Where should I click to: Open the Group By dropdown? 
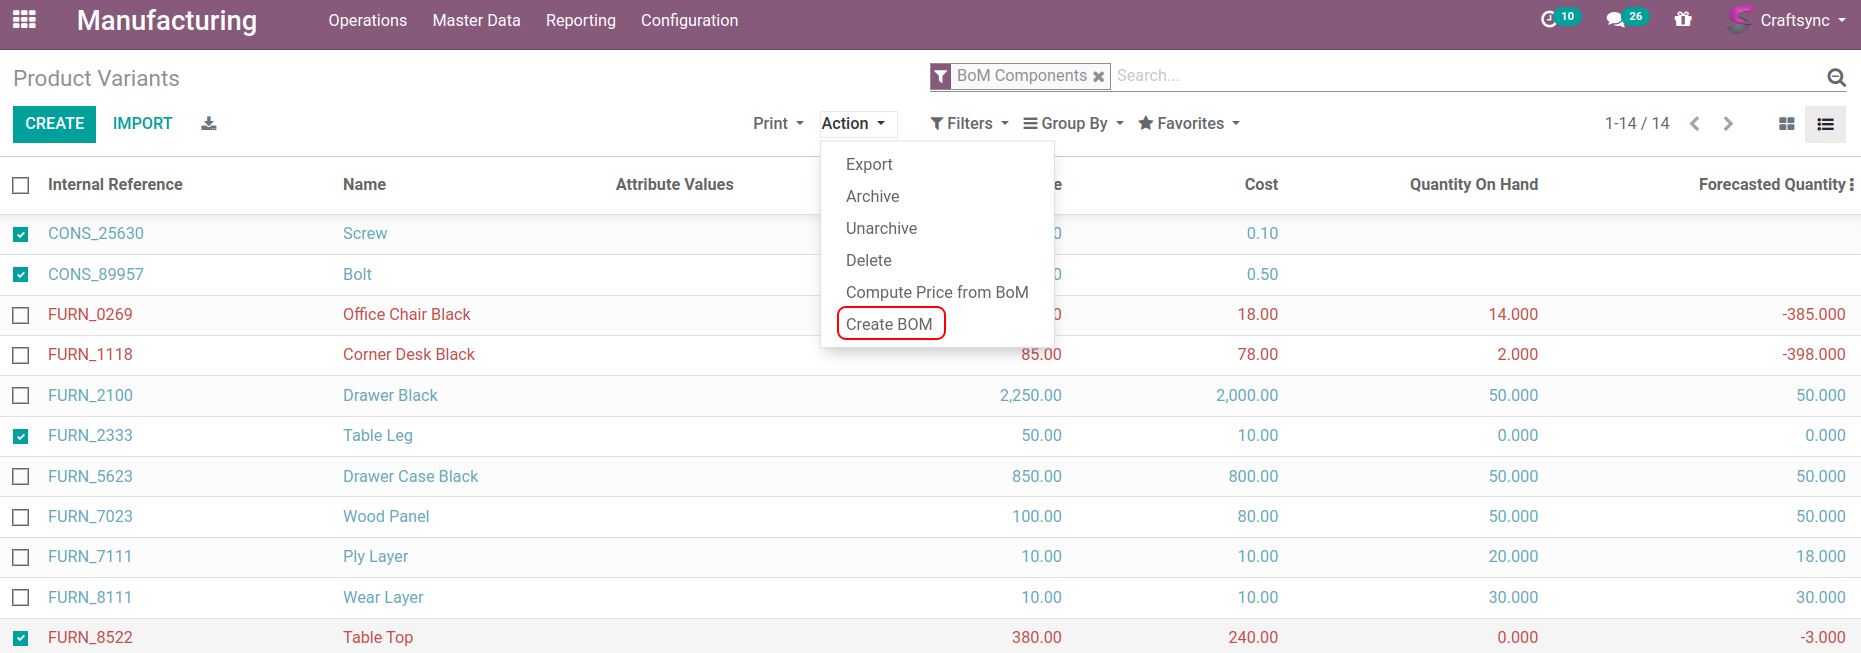click(1073, 124)
